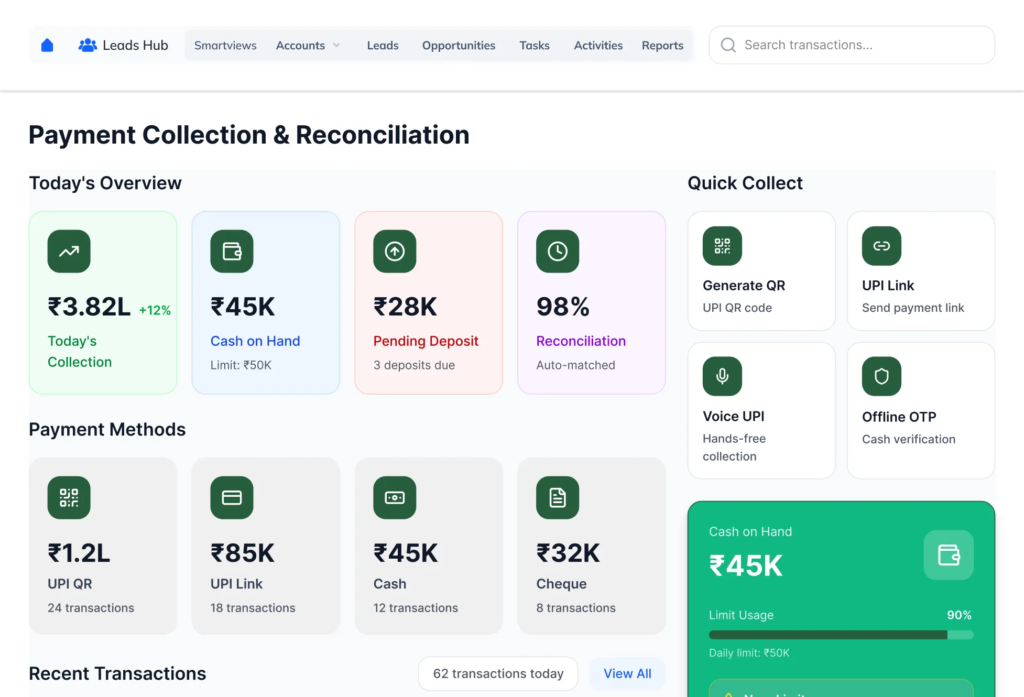Image resolution: width=1024 pixels, height=697 pixels.
Task: Click the Payment Methods heading
Action: (x=107, y=429)
